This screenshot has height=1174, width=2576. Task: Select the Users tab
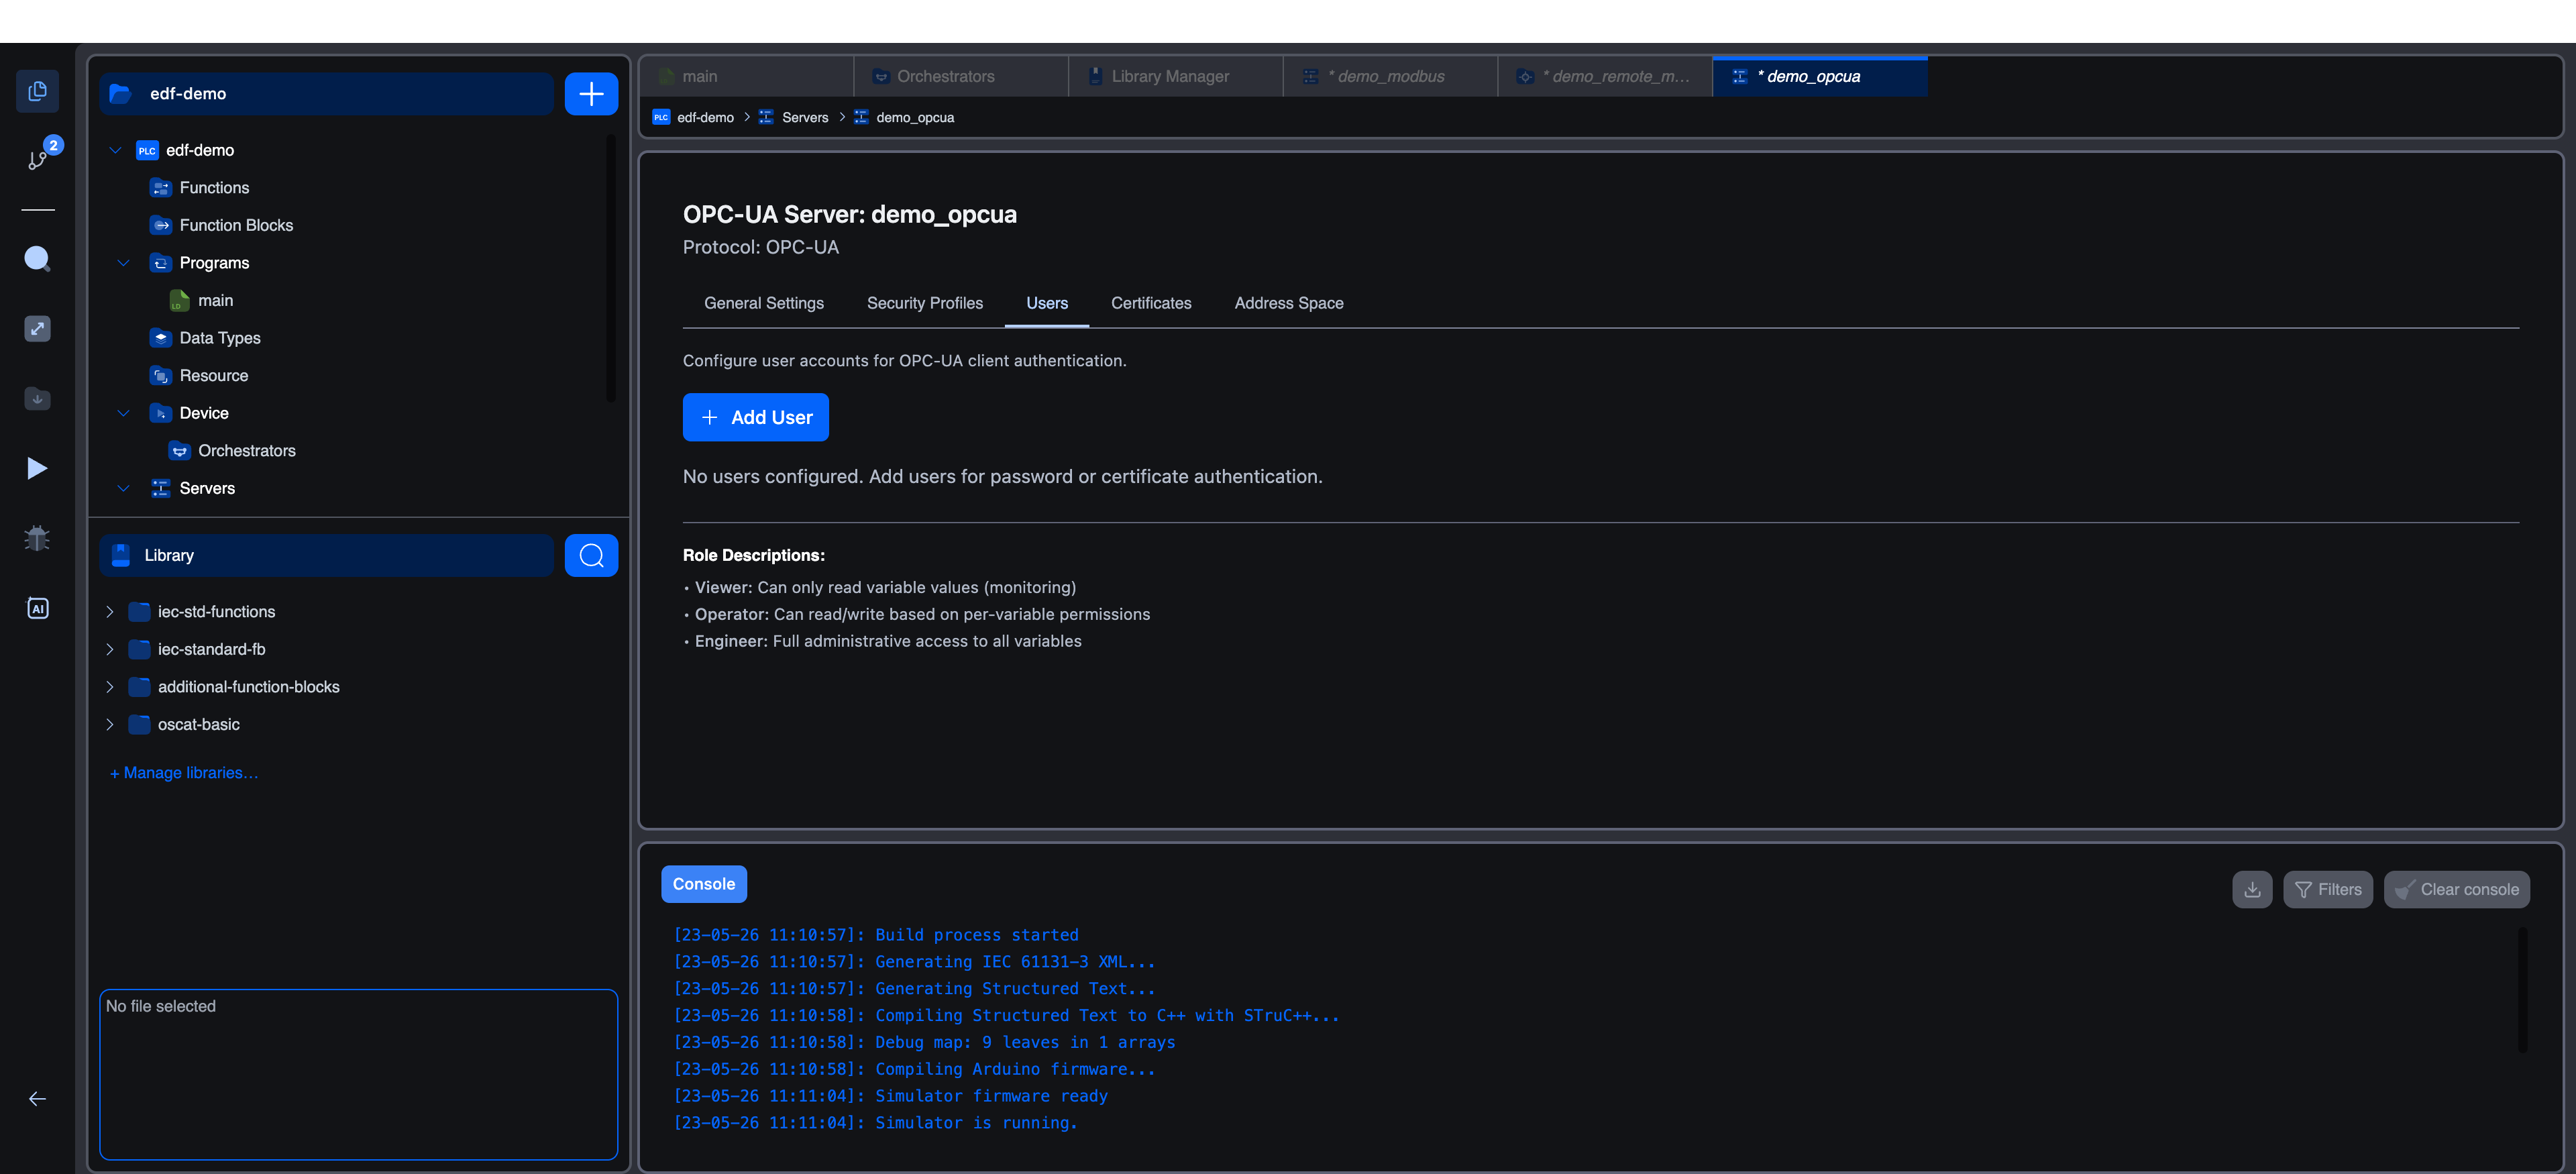[x=1047, y=303]
